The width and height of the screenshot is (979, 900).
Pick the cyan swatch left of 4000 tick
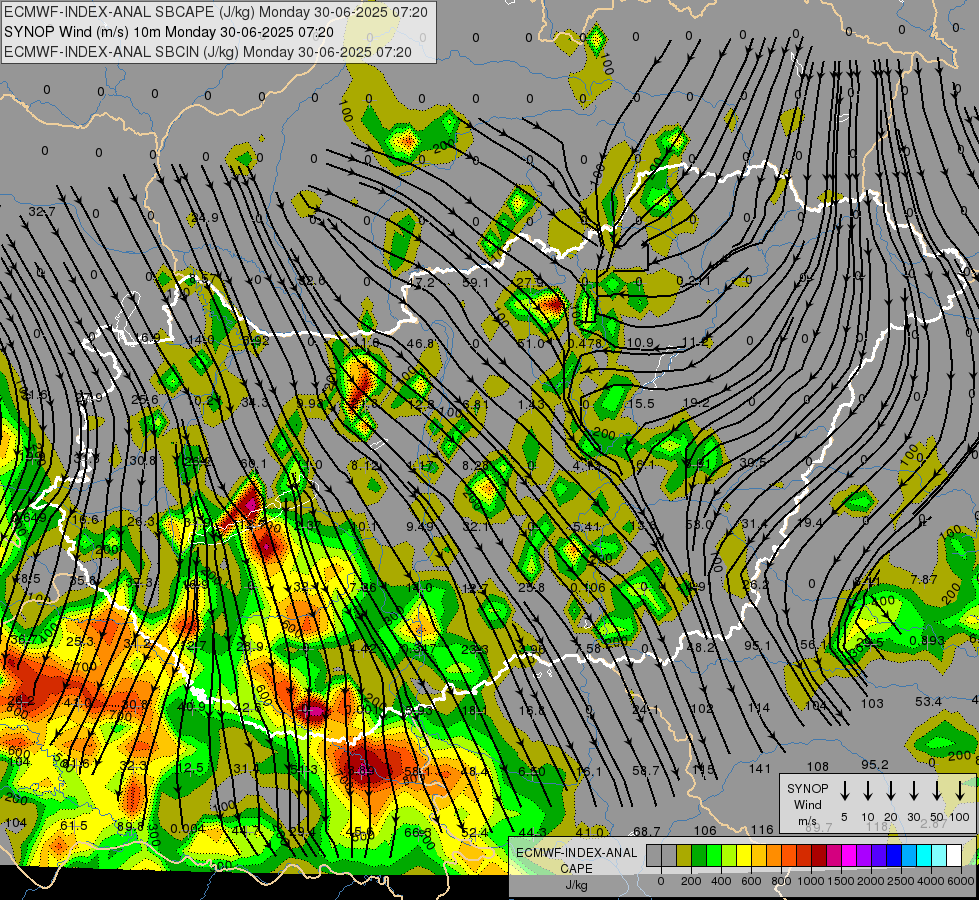pos(923,856)
